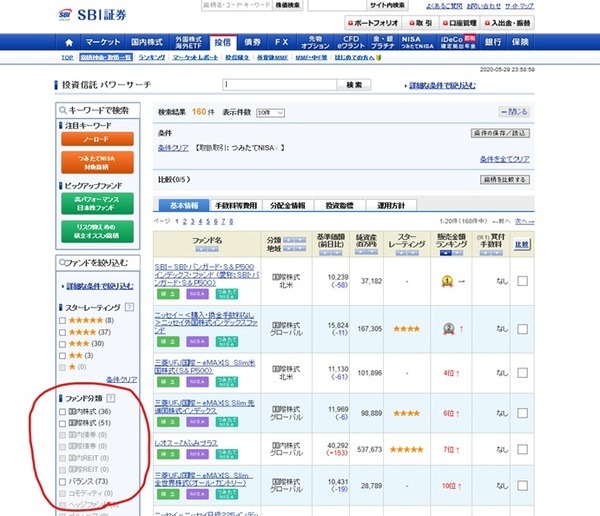Switch to the 分配金情報 tab
The height and width of the screenshot is (516, 600).
pyautogui.click(x=288, y=206)
